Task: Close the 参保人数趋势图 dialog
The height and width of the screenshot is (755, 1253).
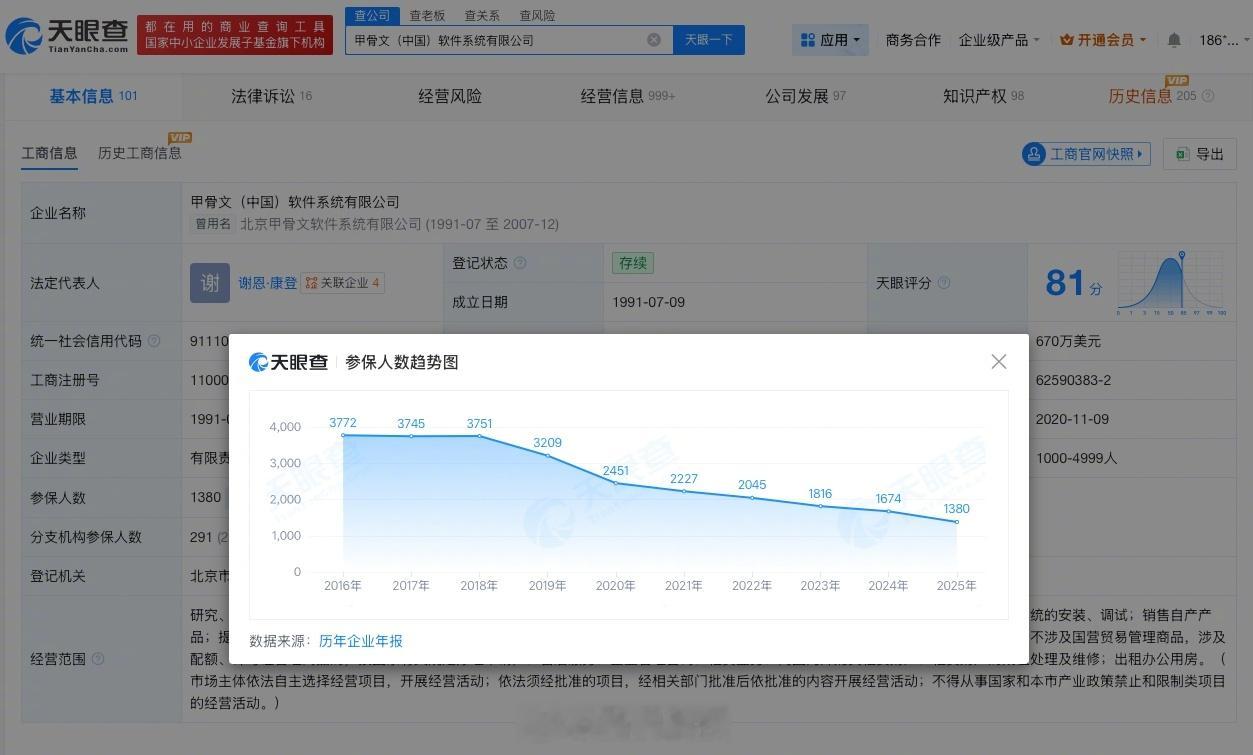Action: pyautogui.click(x=998, y=362)
